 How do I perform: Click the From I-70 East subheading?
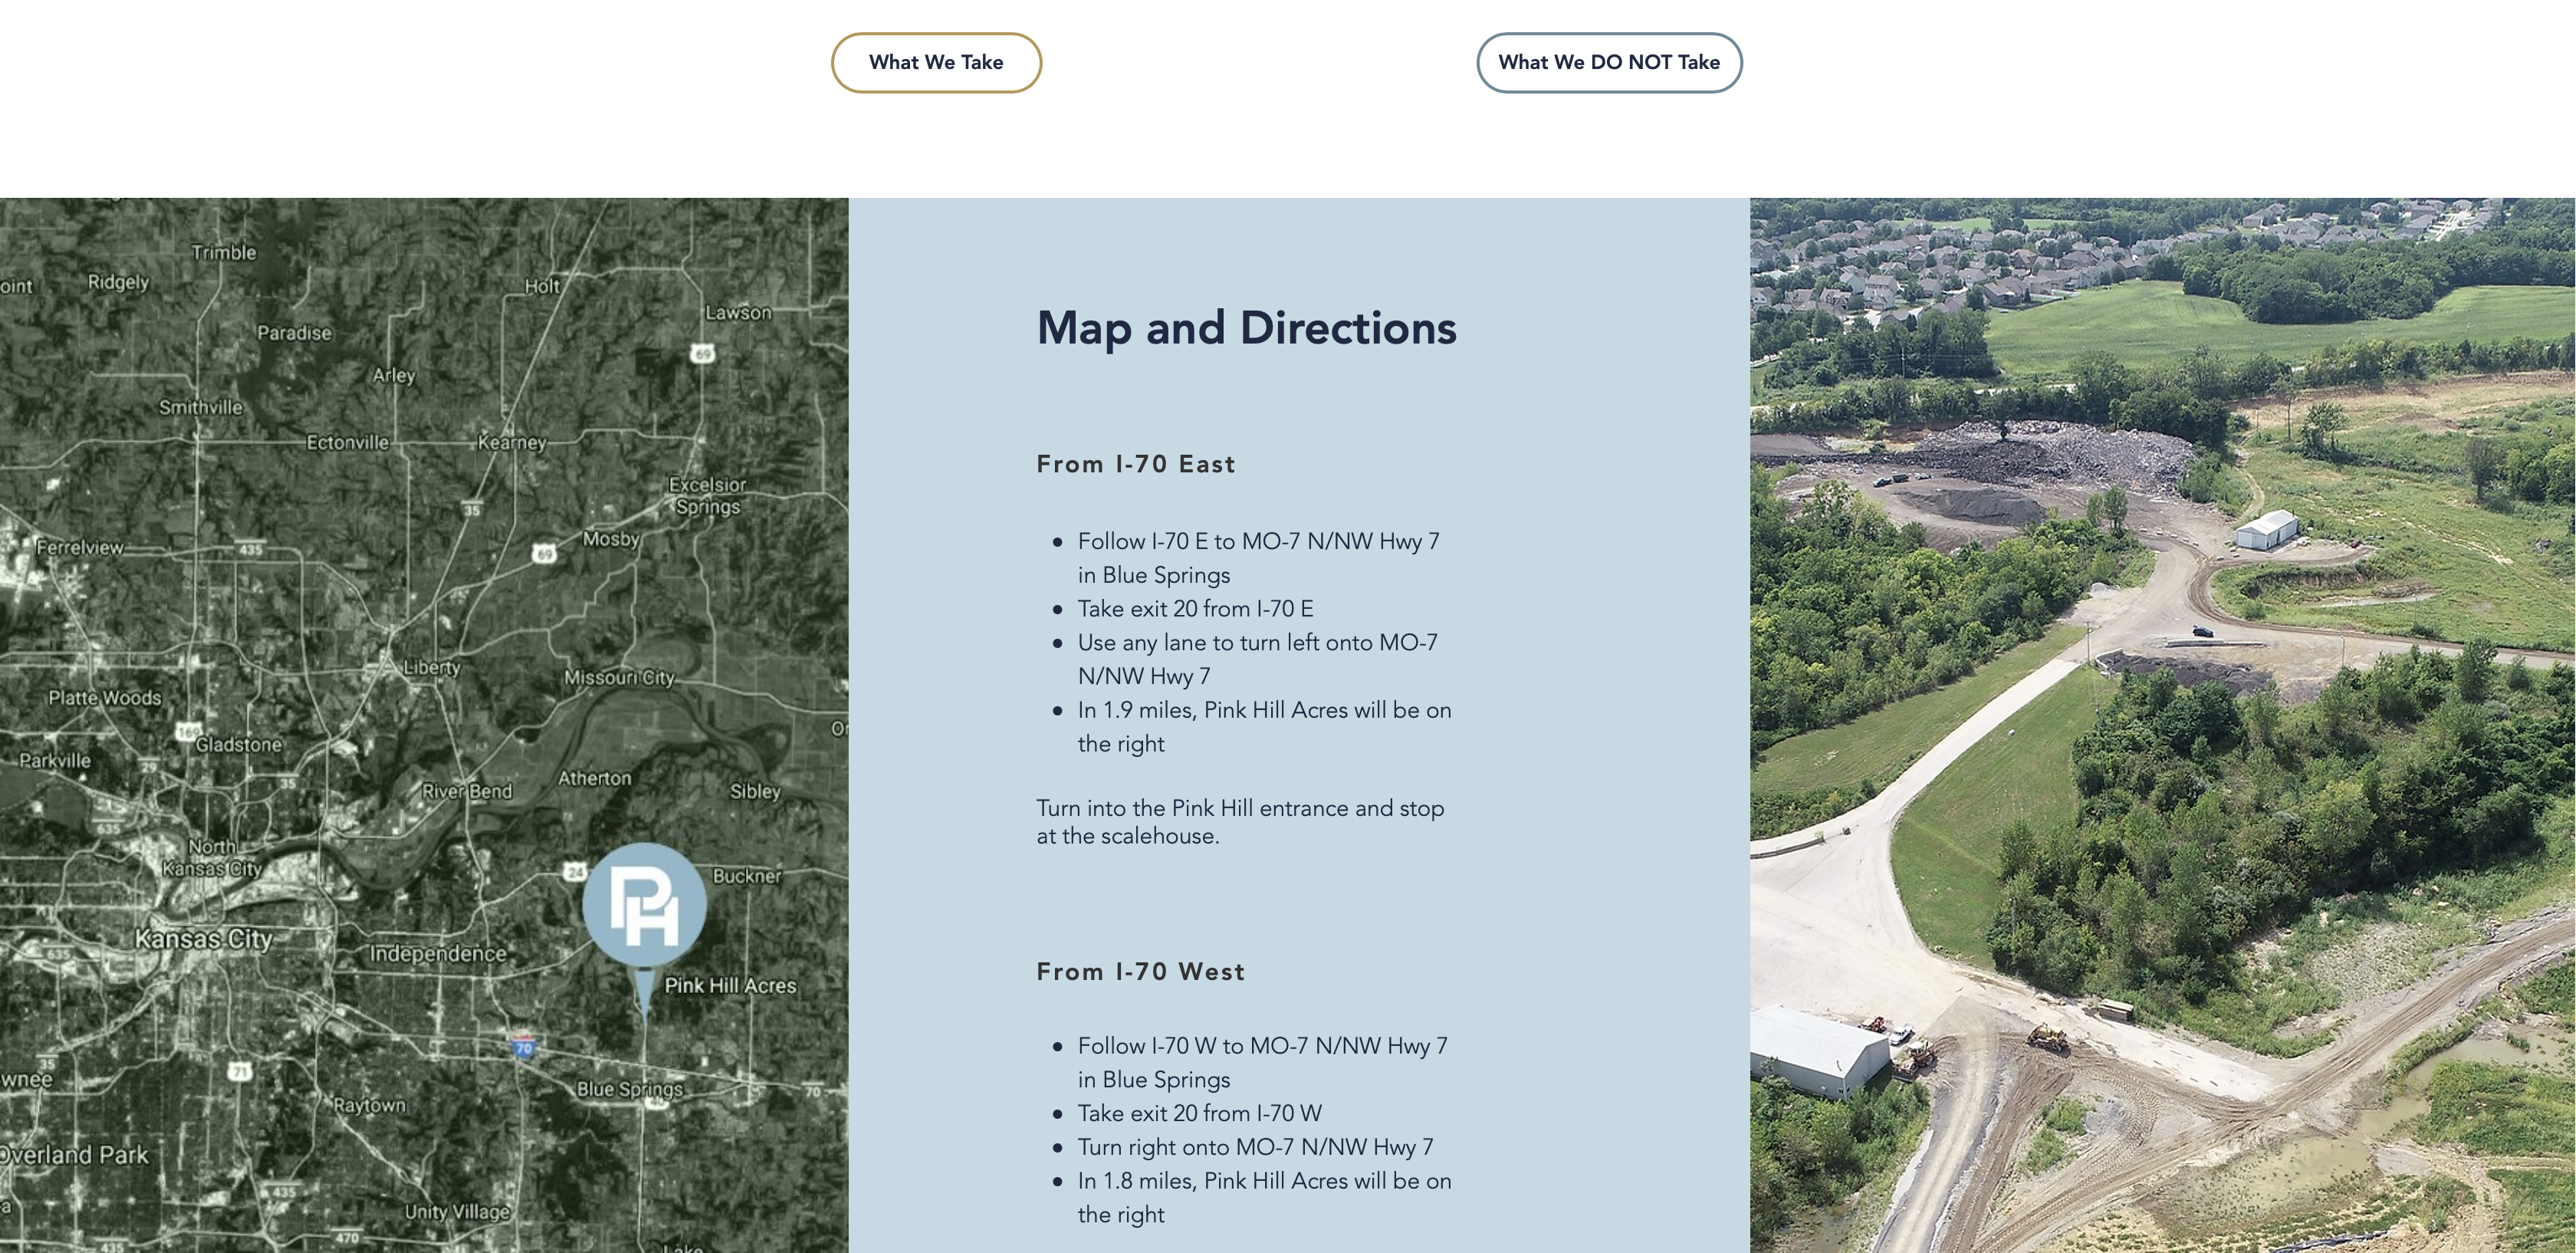(x=1135, y=464)
